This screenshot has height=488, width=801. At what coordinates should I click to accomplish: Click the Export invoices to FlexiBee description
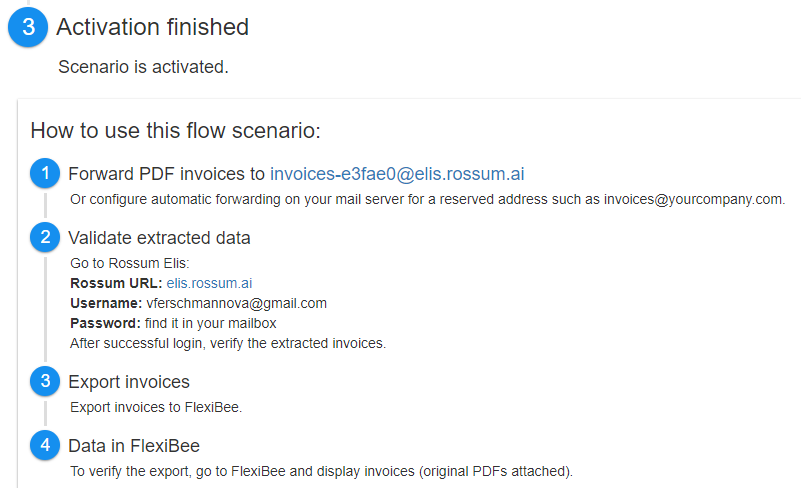tap(156, 407)
